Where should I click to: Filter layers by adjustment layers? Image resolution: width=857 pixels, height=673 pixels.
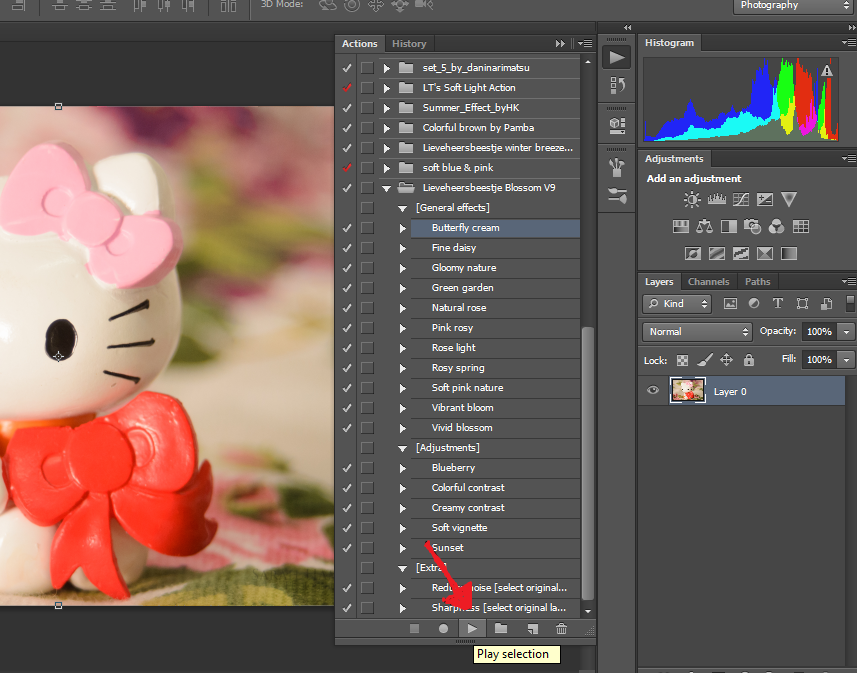click(x=754, y=303)
